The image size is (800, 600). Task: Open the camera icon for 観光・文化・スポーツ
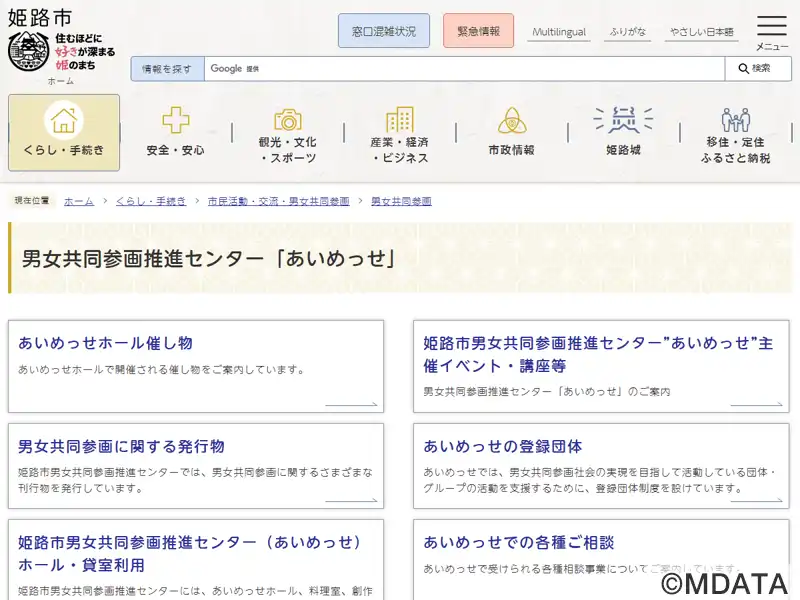[x=288, y=120]
